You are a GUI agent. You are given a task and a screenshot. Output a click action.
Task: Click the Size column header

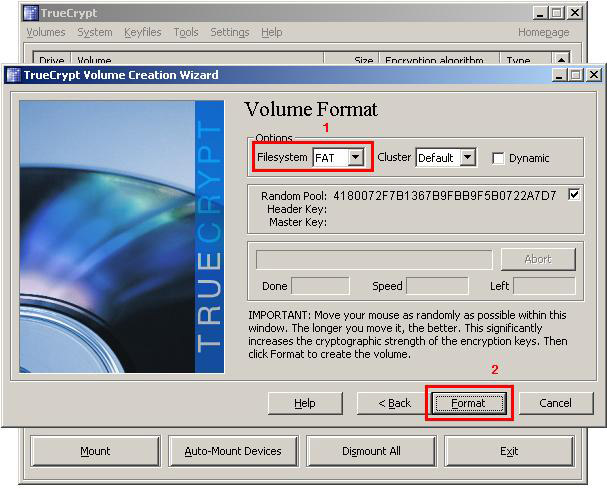coord(351,59)
